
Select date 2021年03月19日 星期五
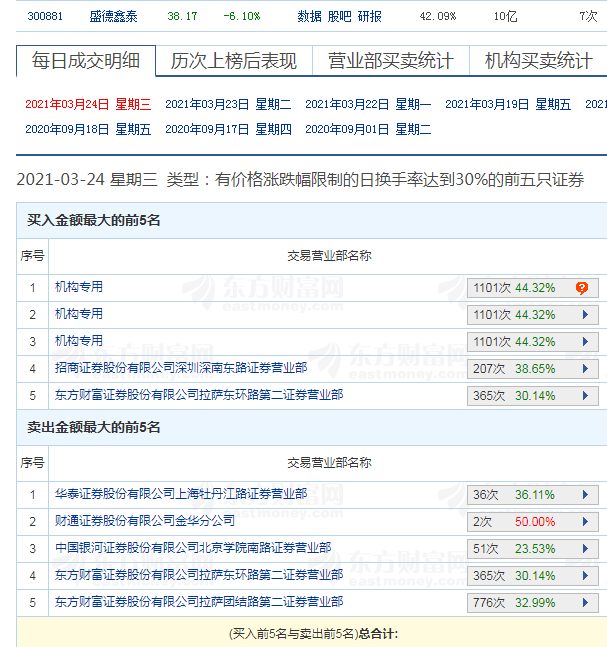pyautogui.click(x=508, y=104)
